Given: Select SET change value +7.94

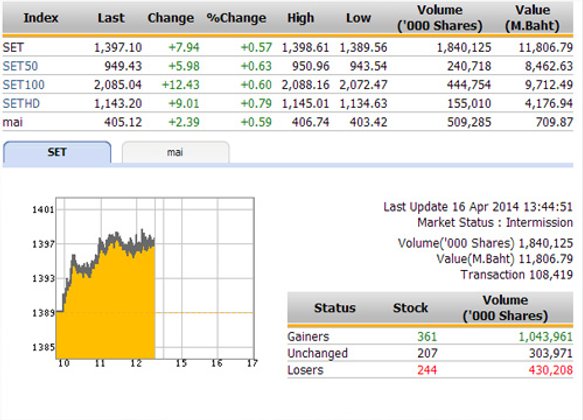Looking at the screenshot, I should point(184,48).
